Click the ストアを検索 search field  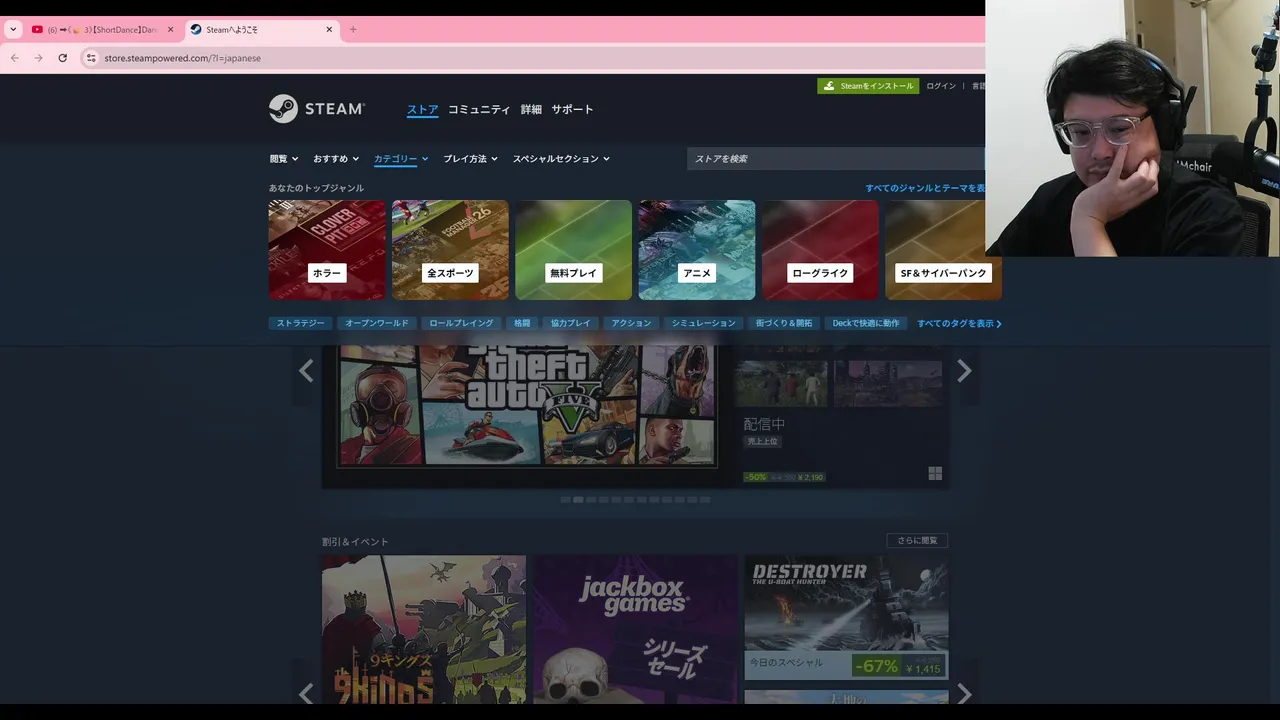[836, 159]
